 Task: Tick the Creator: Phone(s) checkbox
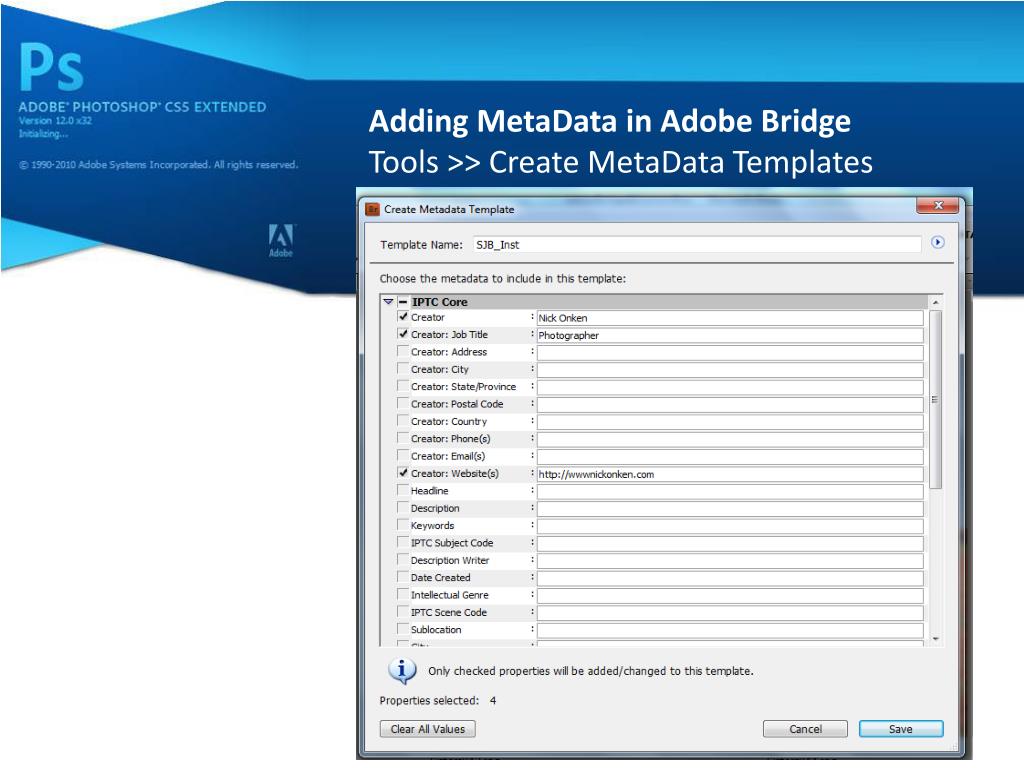pyautogui.click(x=403, y=438)
